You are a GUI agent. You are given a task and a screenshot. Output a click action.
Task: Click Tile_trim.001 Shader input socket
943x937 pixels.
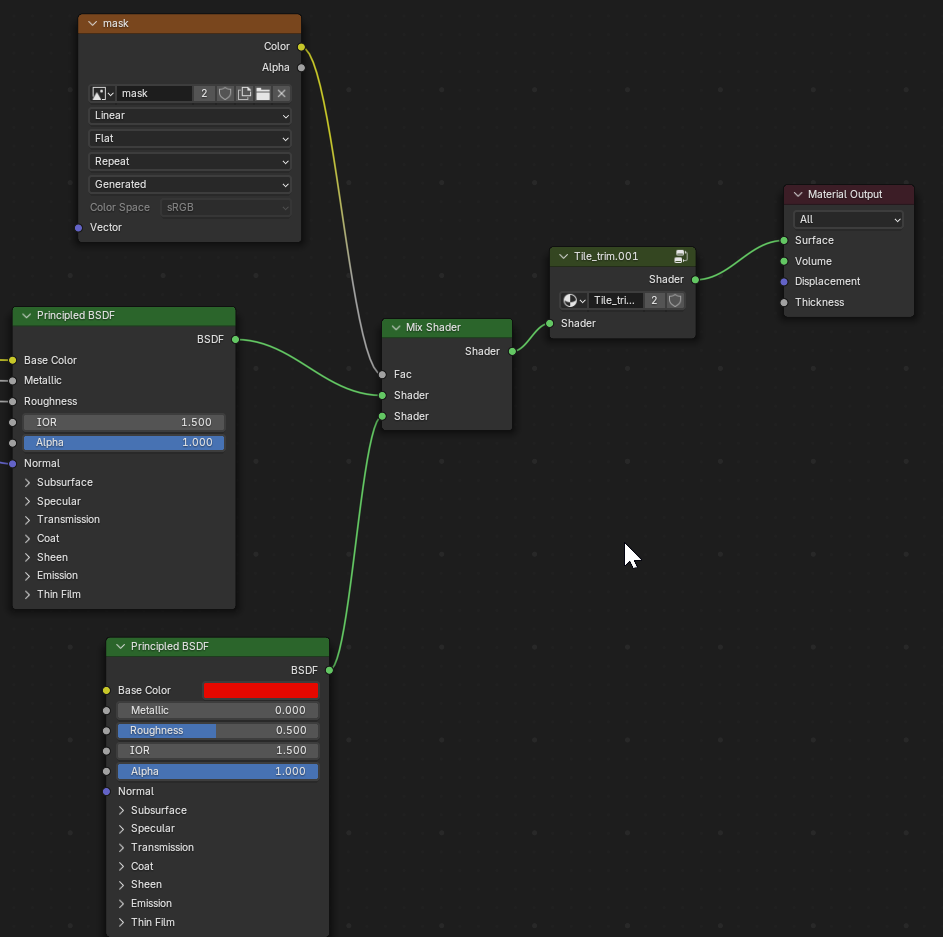pos(550,324)
